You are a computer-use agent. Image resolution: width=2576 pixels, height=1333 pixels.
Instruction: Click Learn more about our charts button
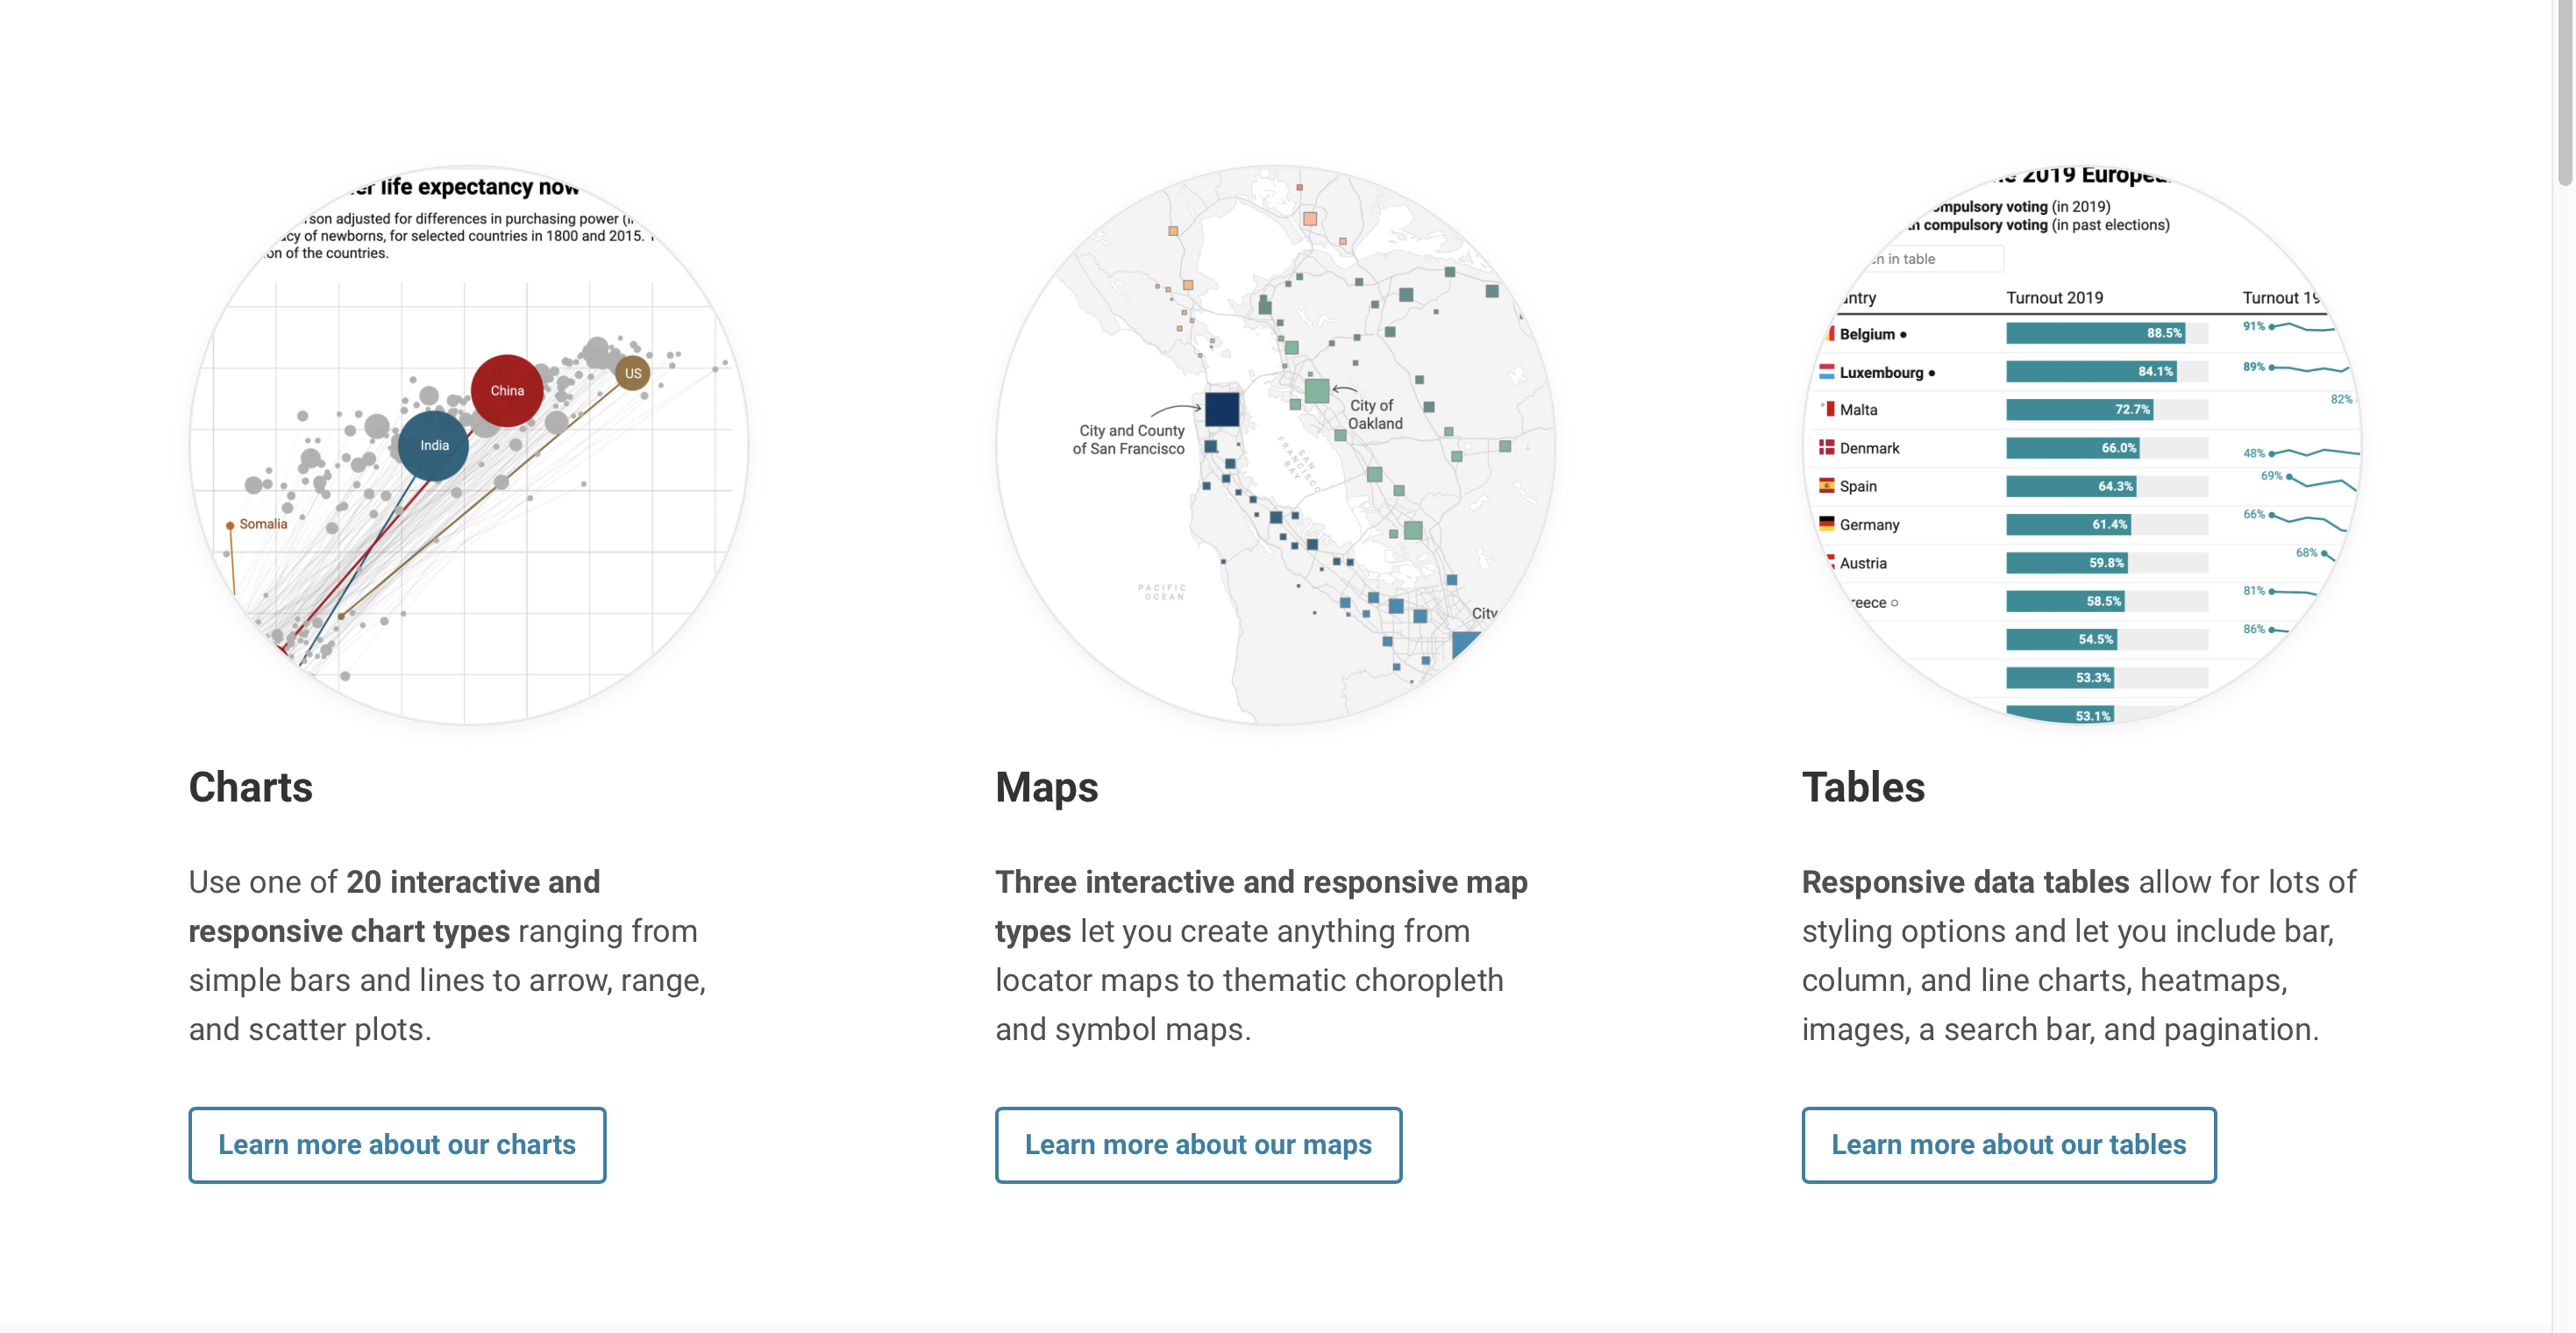click(x=397, y=1144)
